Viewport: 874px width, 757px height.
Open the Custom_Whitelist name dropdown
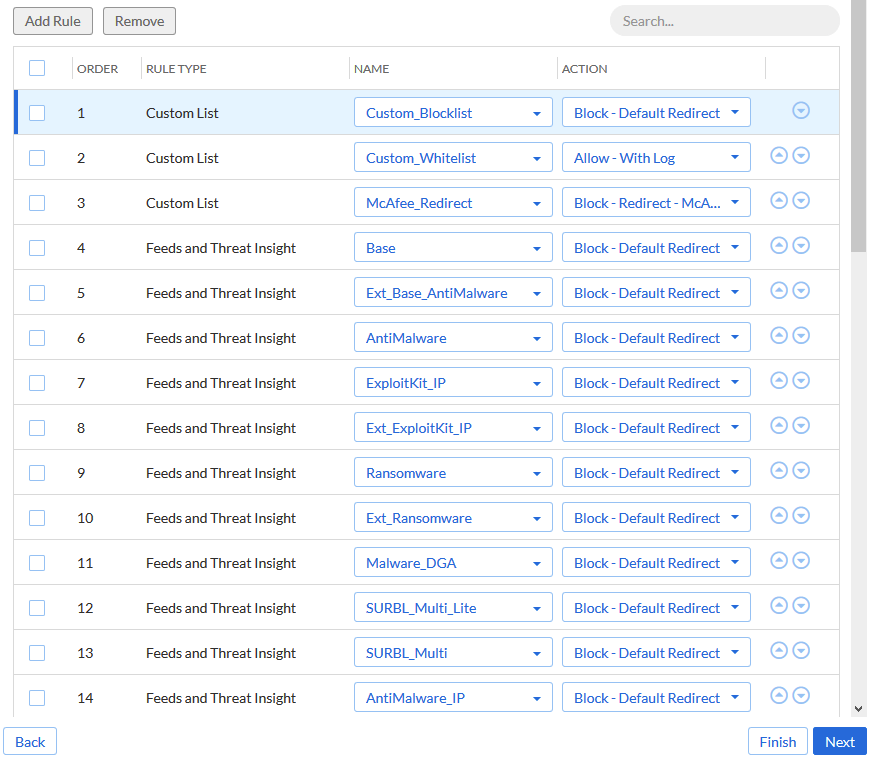coord(453,158)
